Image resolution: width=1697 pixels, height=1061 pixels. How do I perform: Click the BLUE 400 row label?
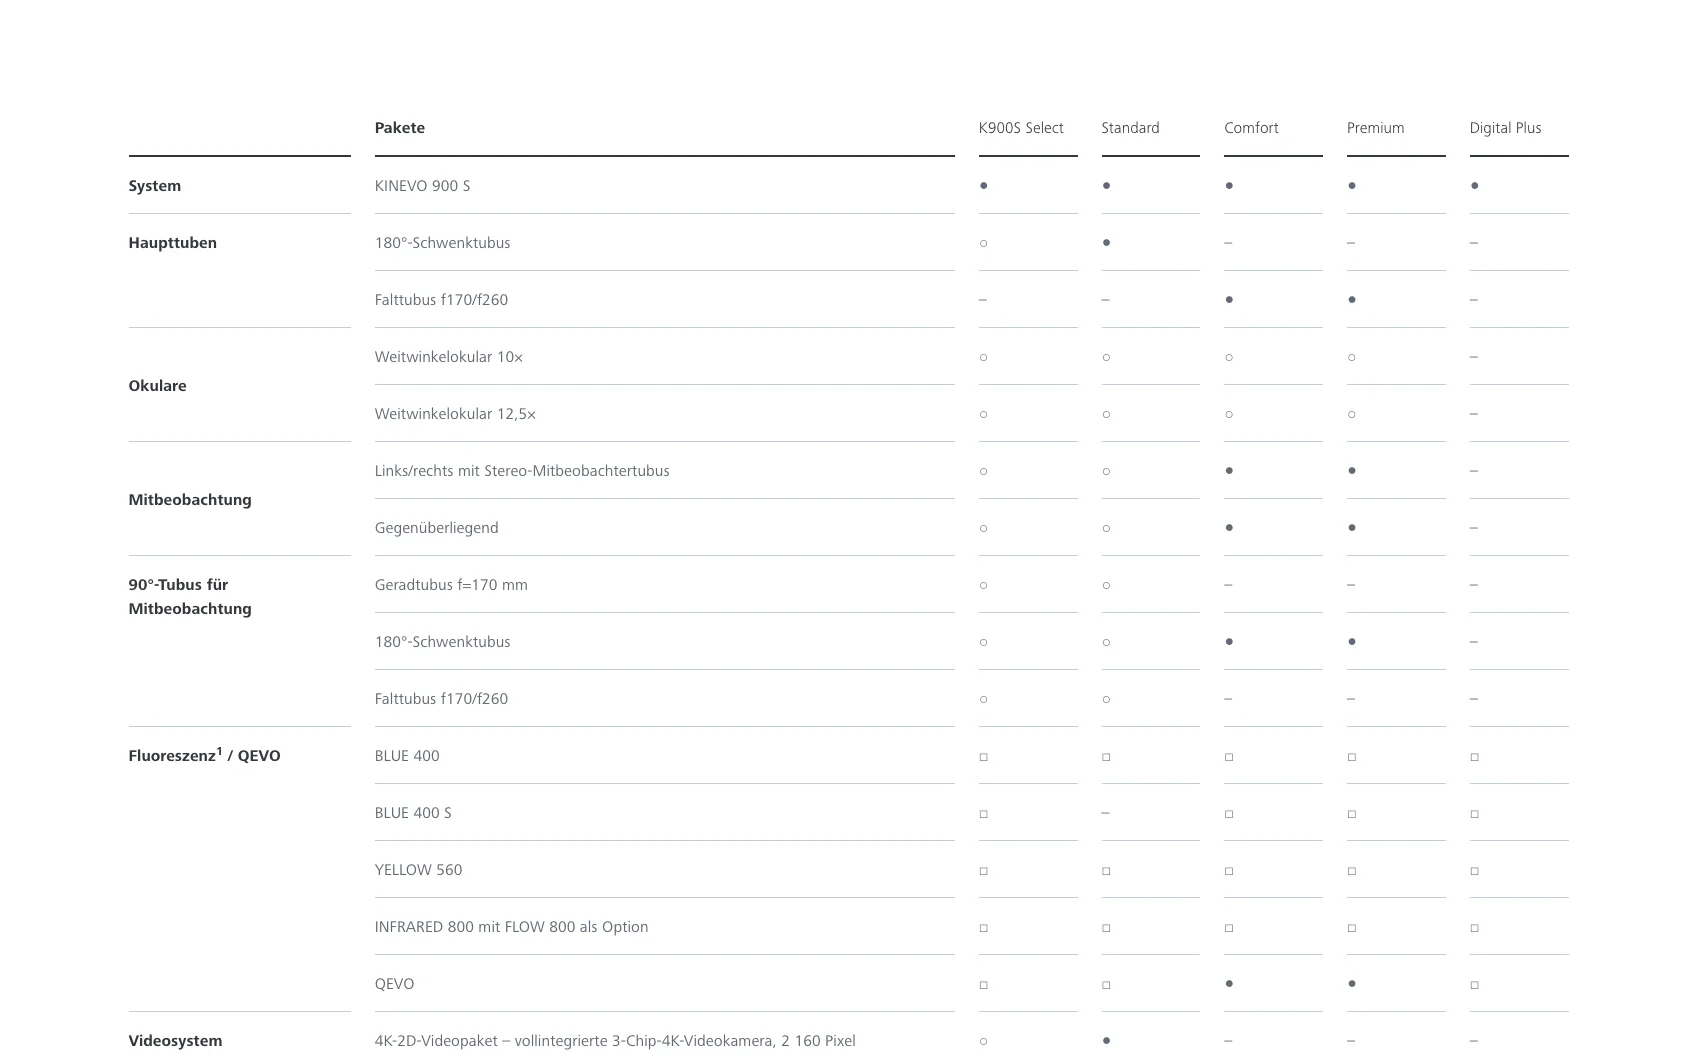[x=407, y=756]
